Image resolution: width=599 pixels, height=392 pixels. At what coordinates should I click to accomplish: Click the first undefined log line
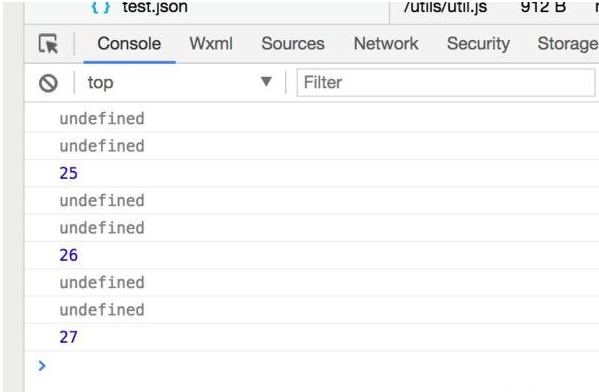tap(102, 118)
